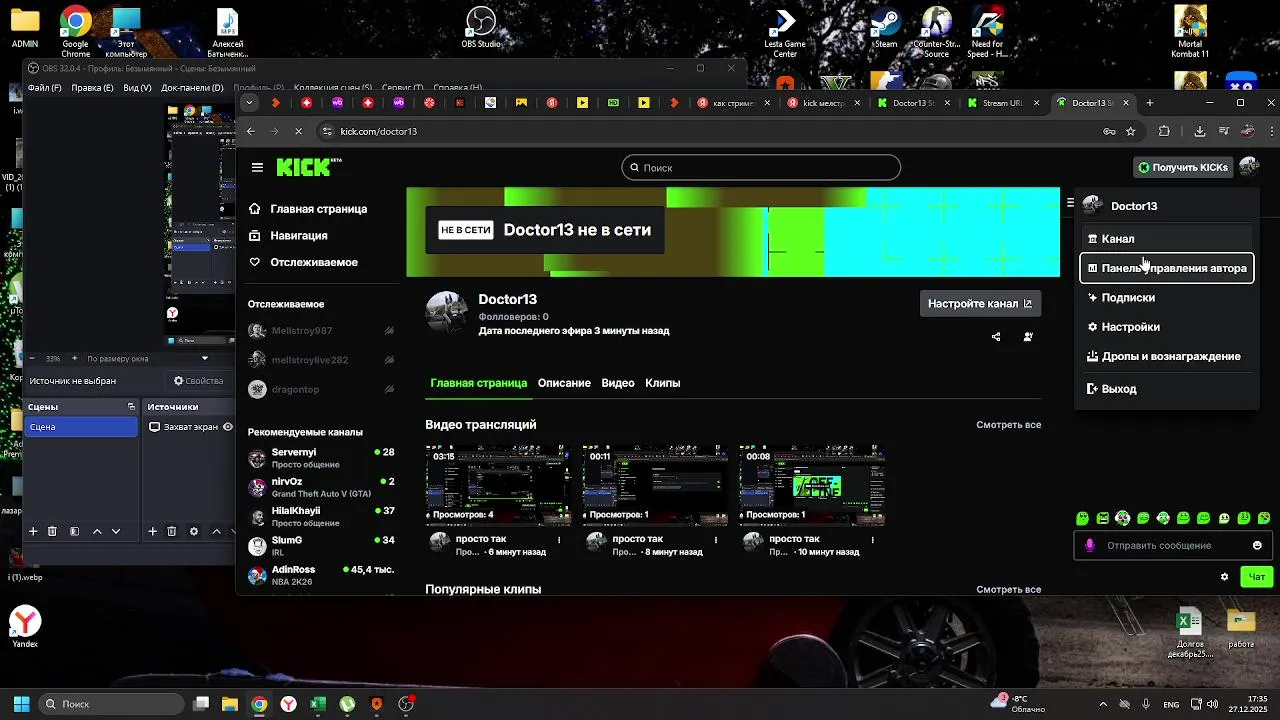Pop out the OBS Scenes dock
The image size is (1280, 720).
point(131,407)
